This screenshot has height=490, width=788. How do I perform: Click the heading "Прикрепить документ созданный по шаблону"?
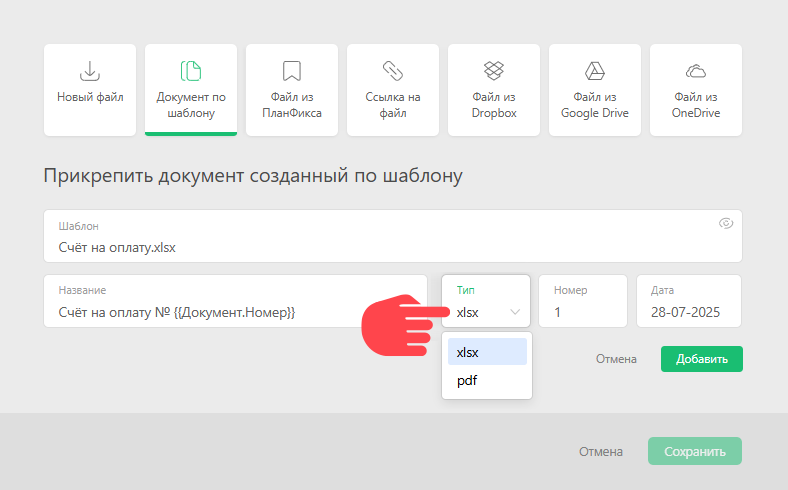(x=253, y=176)
